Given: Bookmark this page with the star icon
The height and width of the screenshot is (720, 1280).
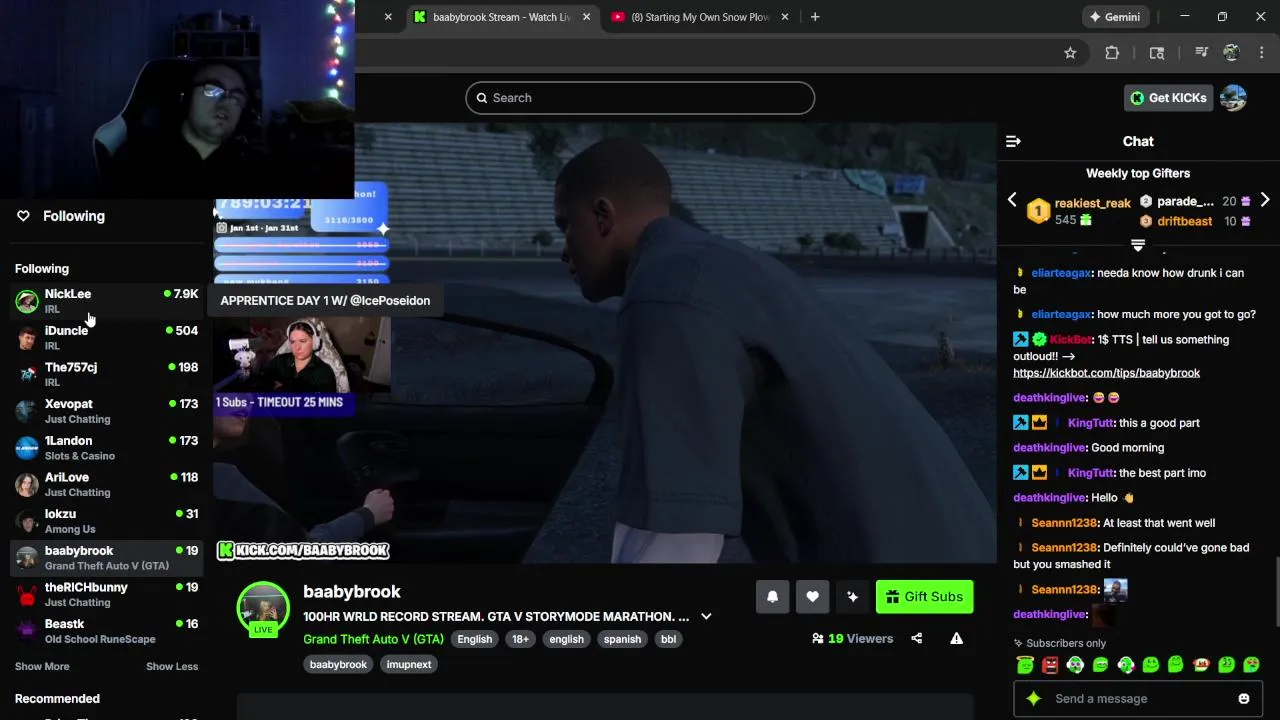Looking at the screenshot, I should (x=1070, y=53).
